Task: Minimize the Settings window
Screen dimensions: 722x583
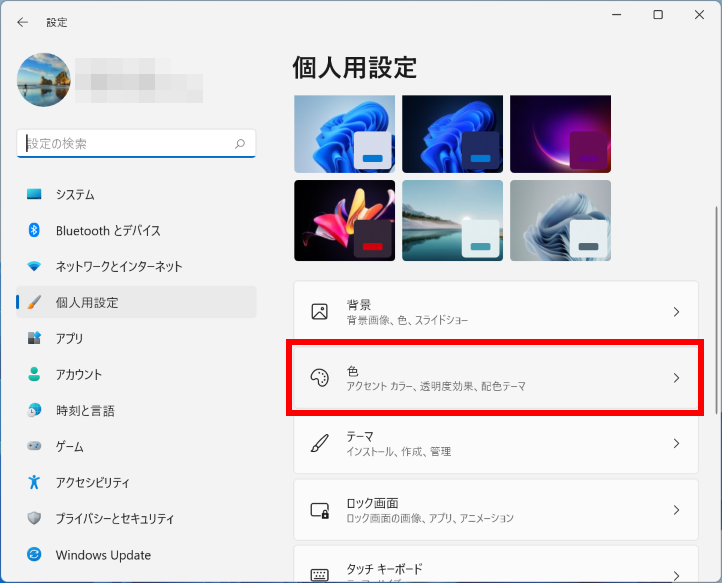Action: (x=617, y=15)
